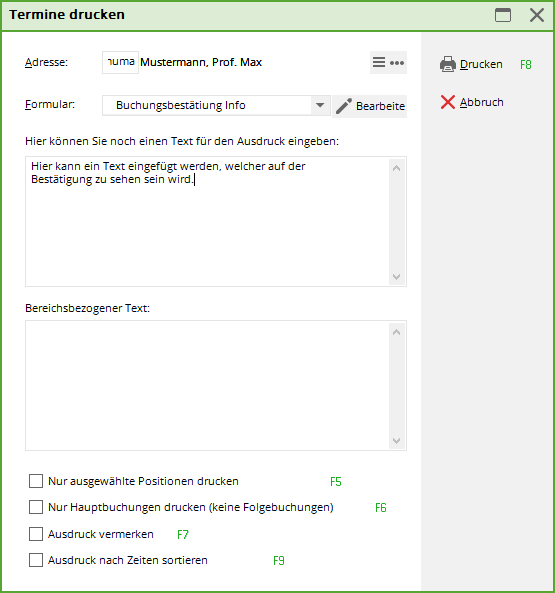Click up arrow of printout text scrollbar
The width and height of the screenshot is (555, 593).
(397, 168)
